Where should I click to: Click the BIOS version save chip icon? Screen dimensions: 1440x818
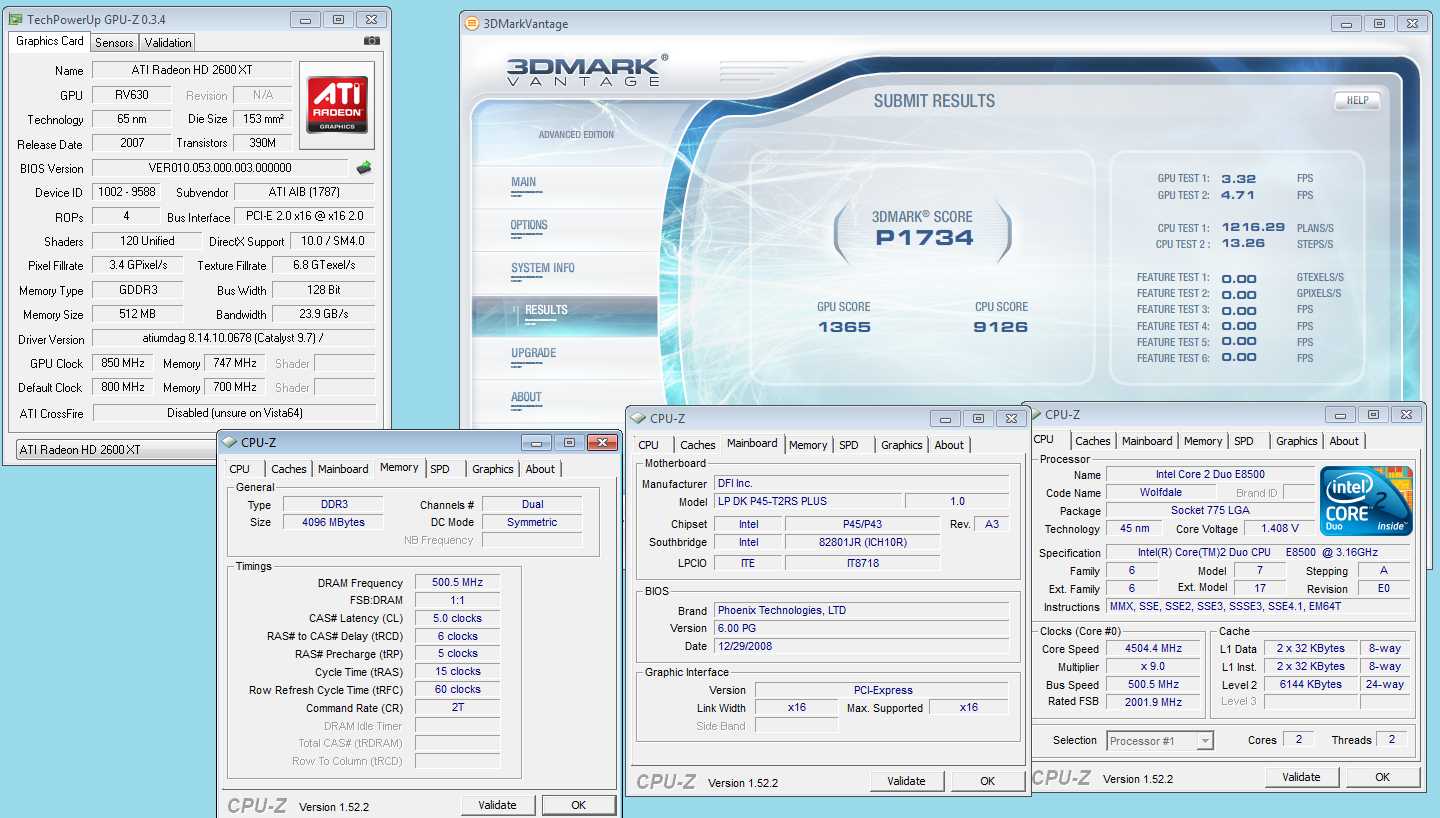point(365,168)
